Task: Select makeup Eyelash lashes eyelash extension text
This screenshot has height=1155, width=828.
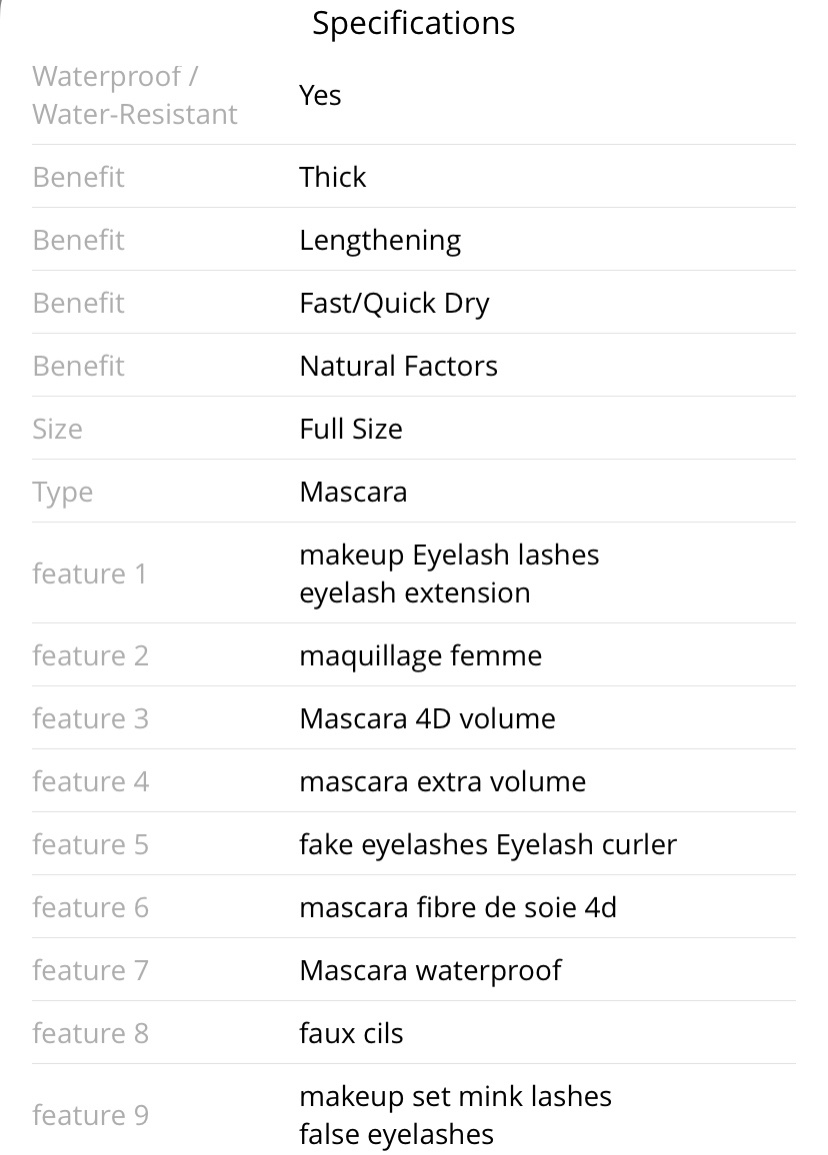Action: coord(449,574)
